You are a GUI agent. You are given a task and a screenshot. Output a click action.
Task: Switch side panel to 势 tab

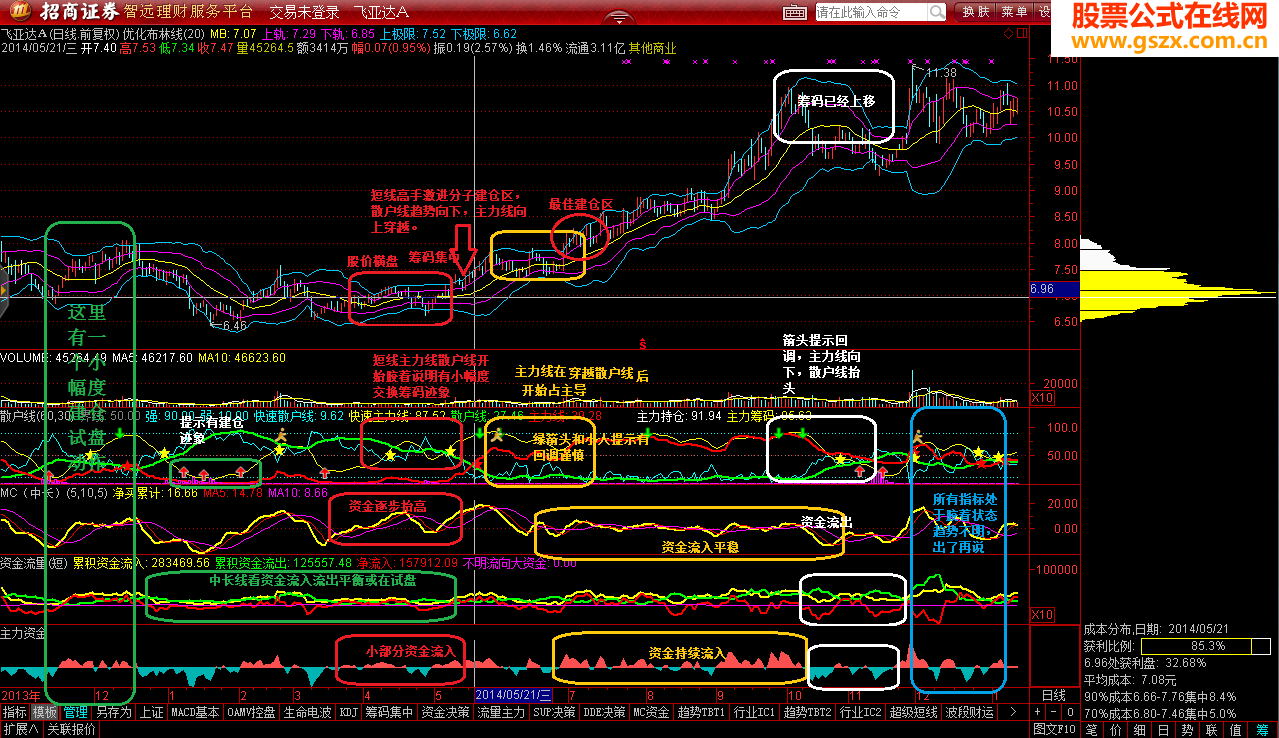[x=1188, y=730]
